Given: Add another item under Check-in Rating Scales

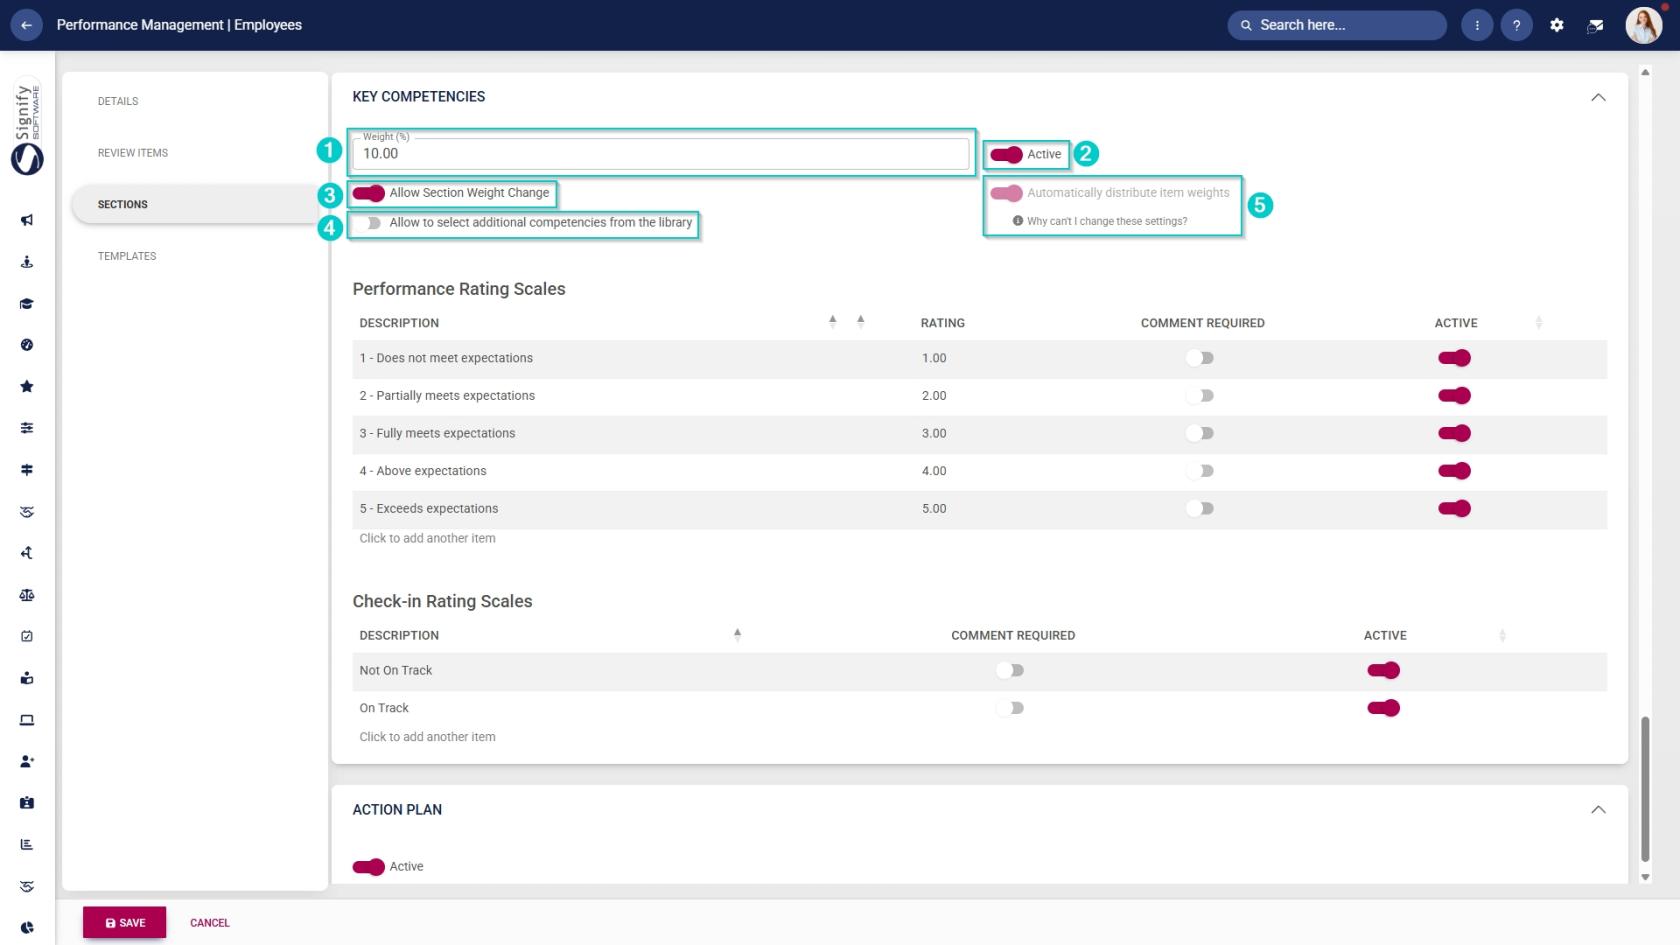Looking at the screenshot, I should (428, 737).
